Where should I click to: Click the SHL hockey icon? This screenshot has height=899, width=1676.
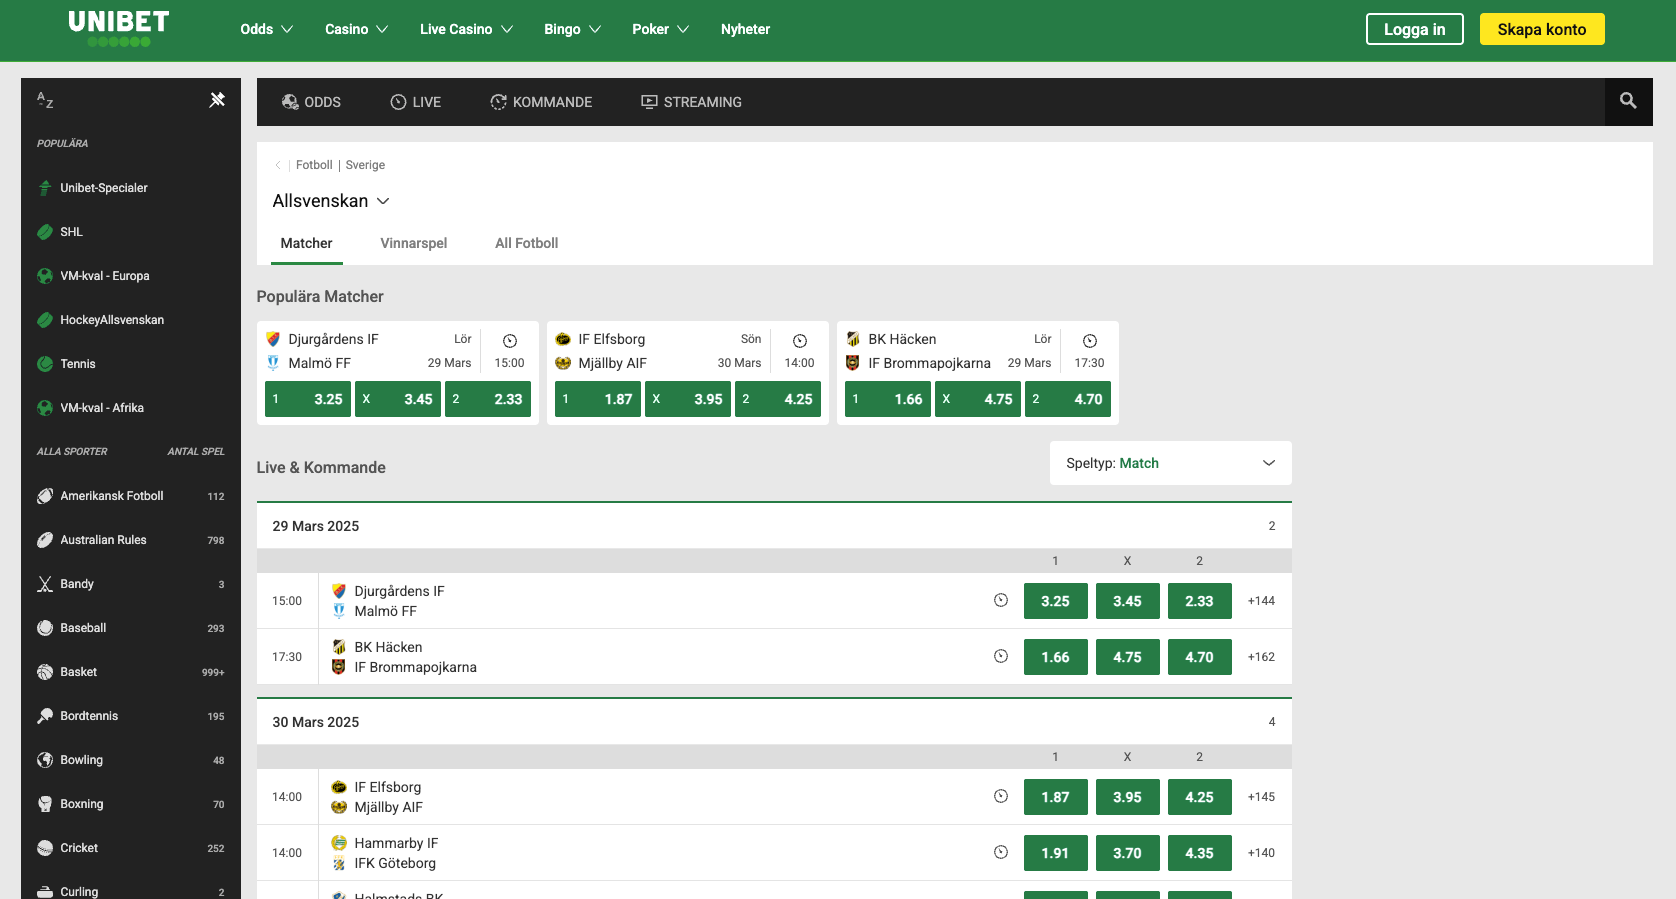click(x=45, y=232)
